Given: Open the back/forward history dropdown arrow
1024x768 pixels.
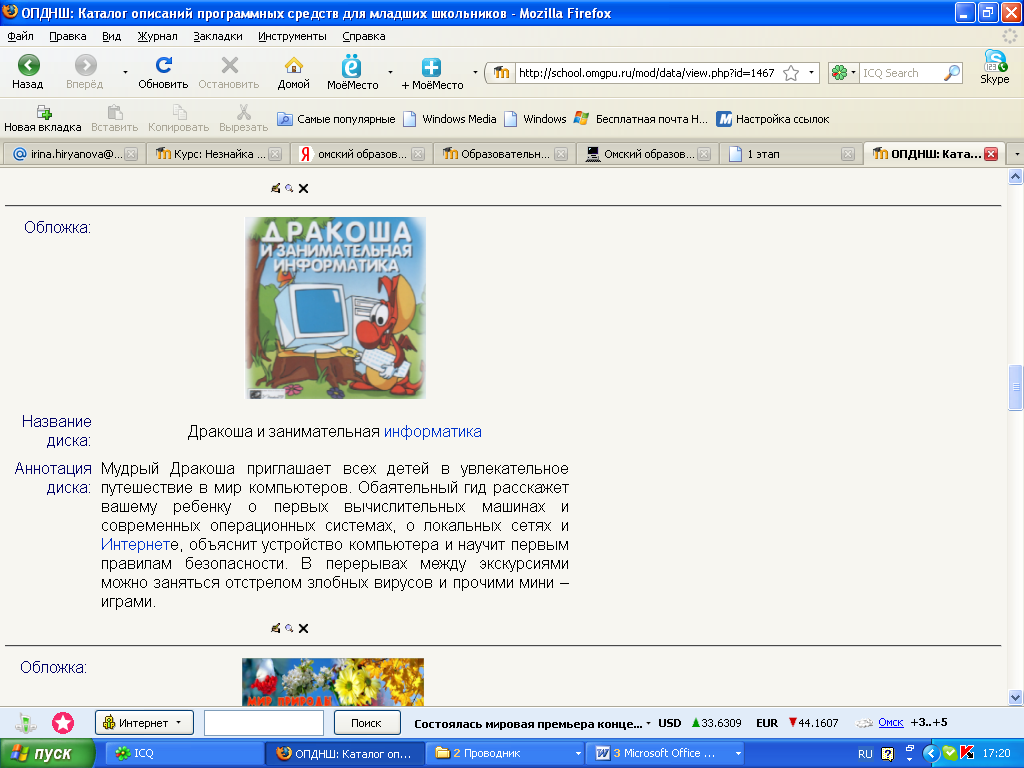Looking at the screenshot, I should (125, 72).
